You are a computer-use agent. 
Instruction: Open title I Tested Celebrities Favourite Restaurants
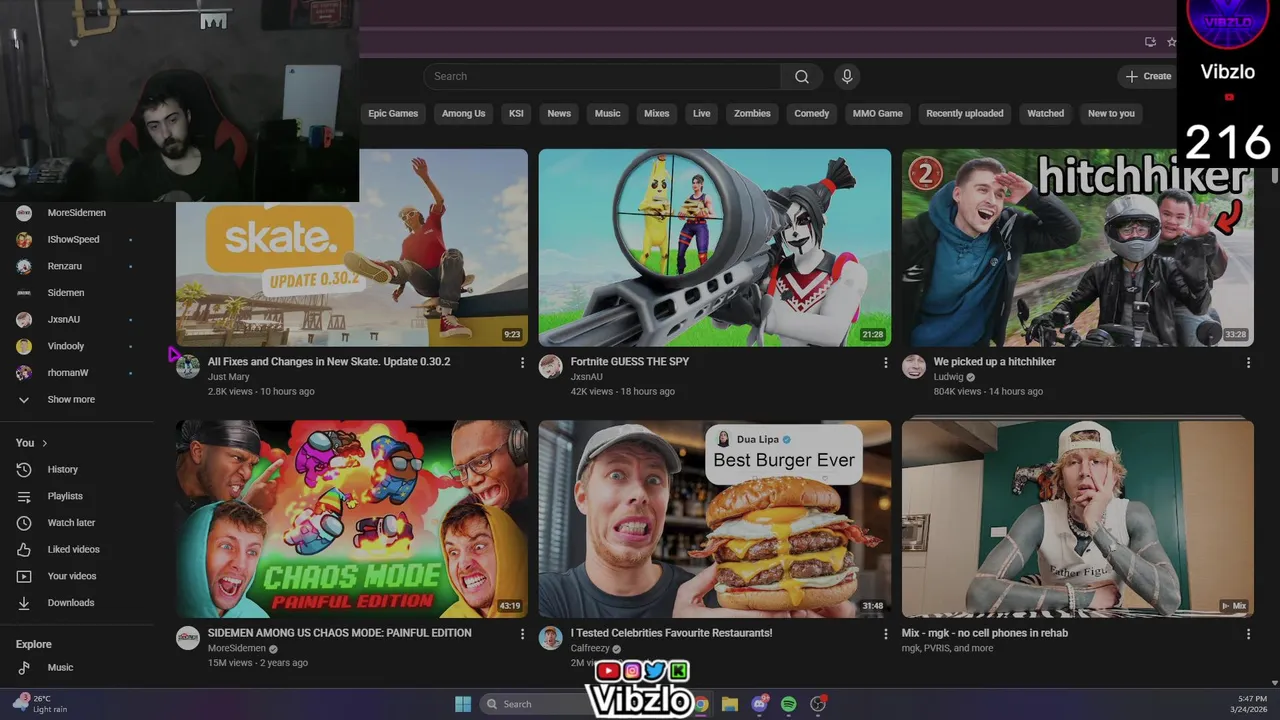coord(671,633)
